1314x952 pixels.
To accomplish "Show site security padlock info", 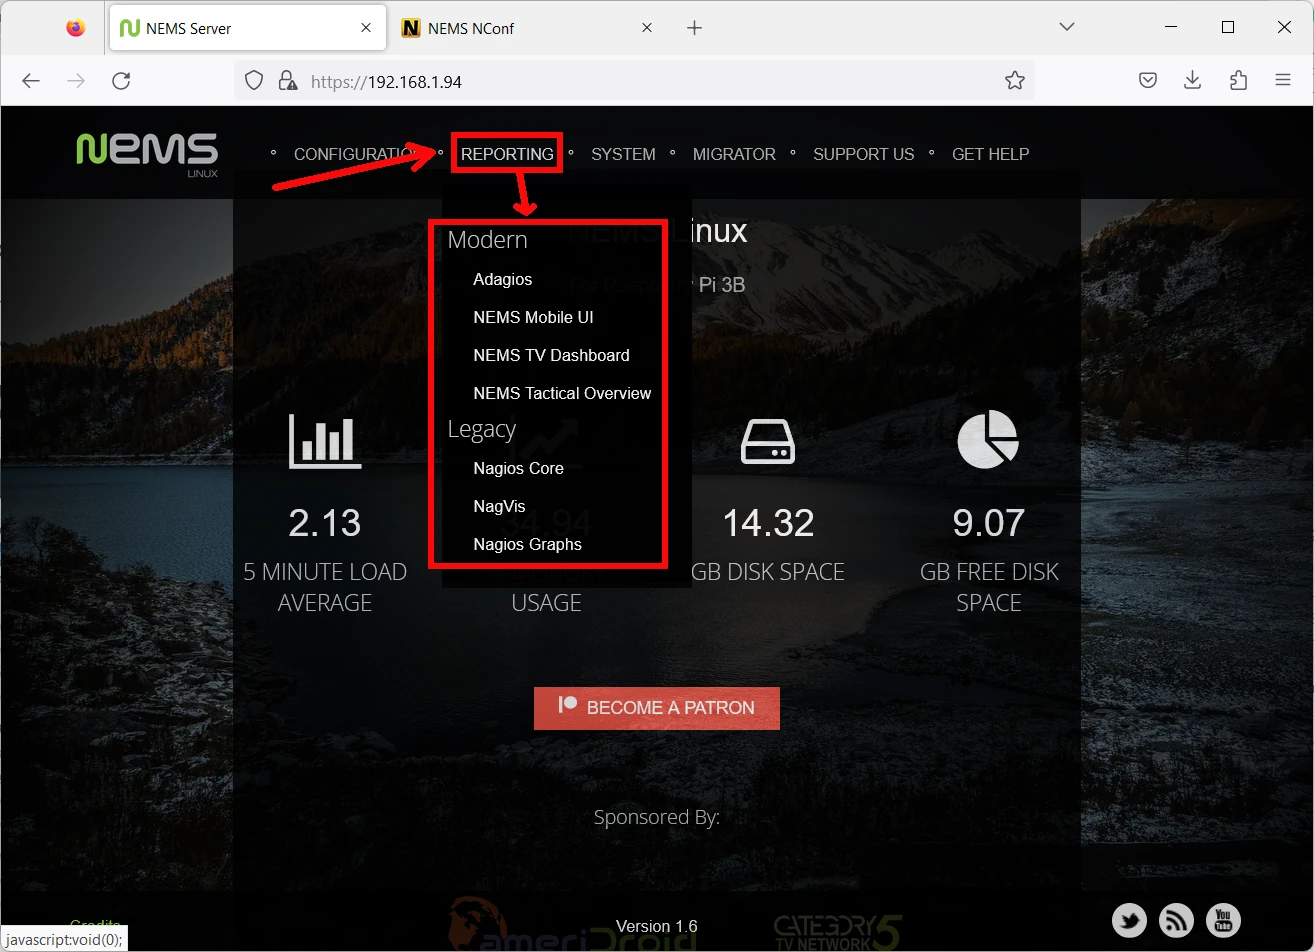I will 287,81.
